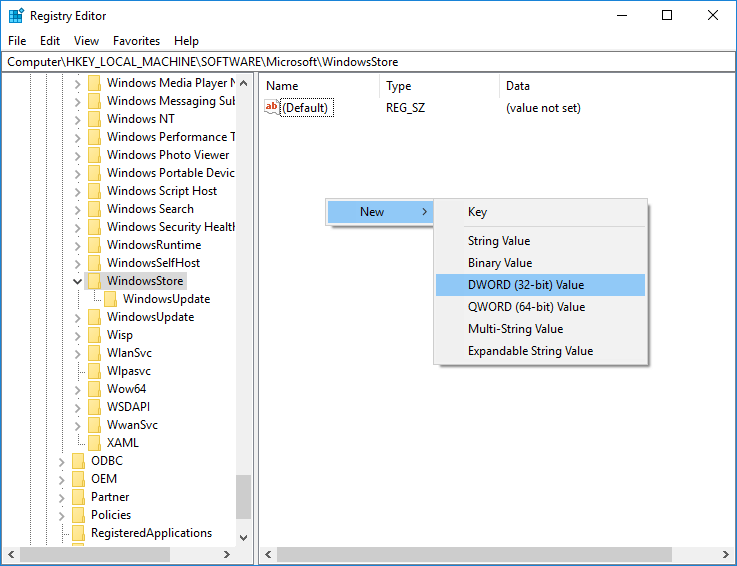Screen dimensions: 737x566
Task: Click the XAML folder icon
Action: click(x=95, y=443)
